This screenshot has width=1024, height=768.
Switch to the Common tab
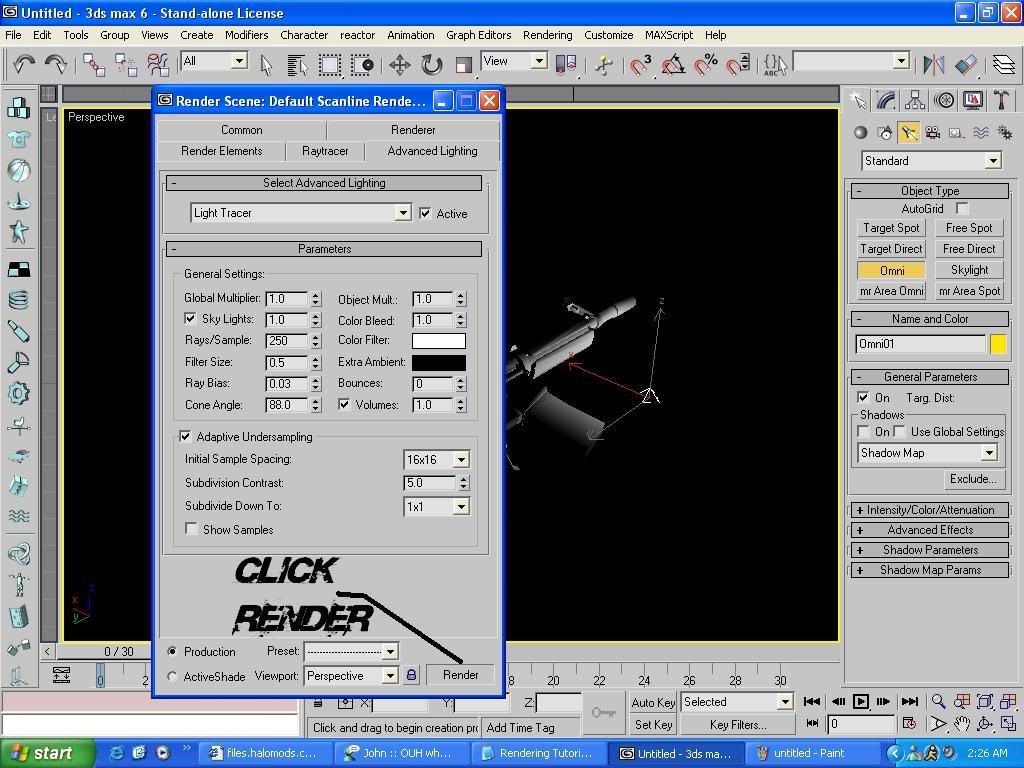click(242, 129)
